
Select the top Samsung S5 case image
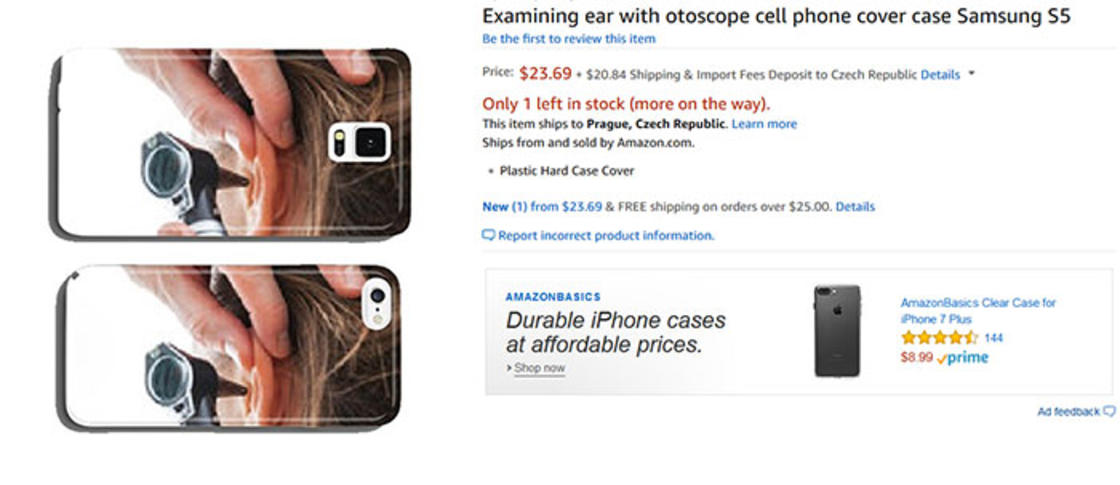pyautogui.click(x=230, y=143)
